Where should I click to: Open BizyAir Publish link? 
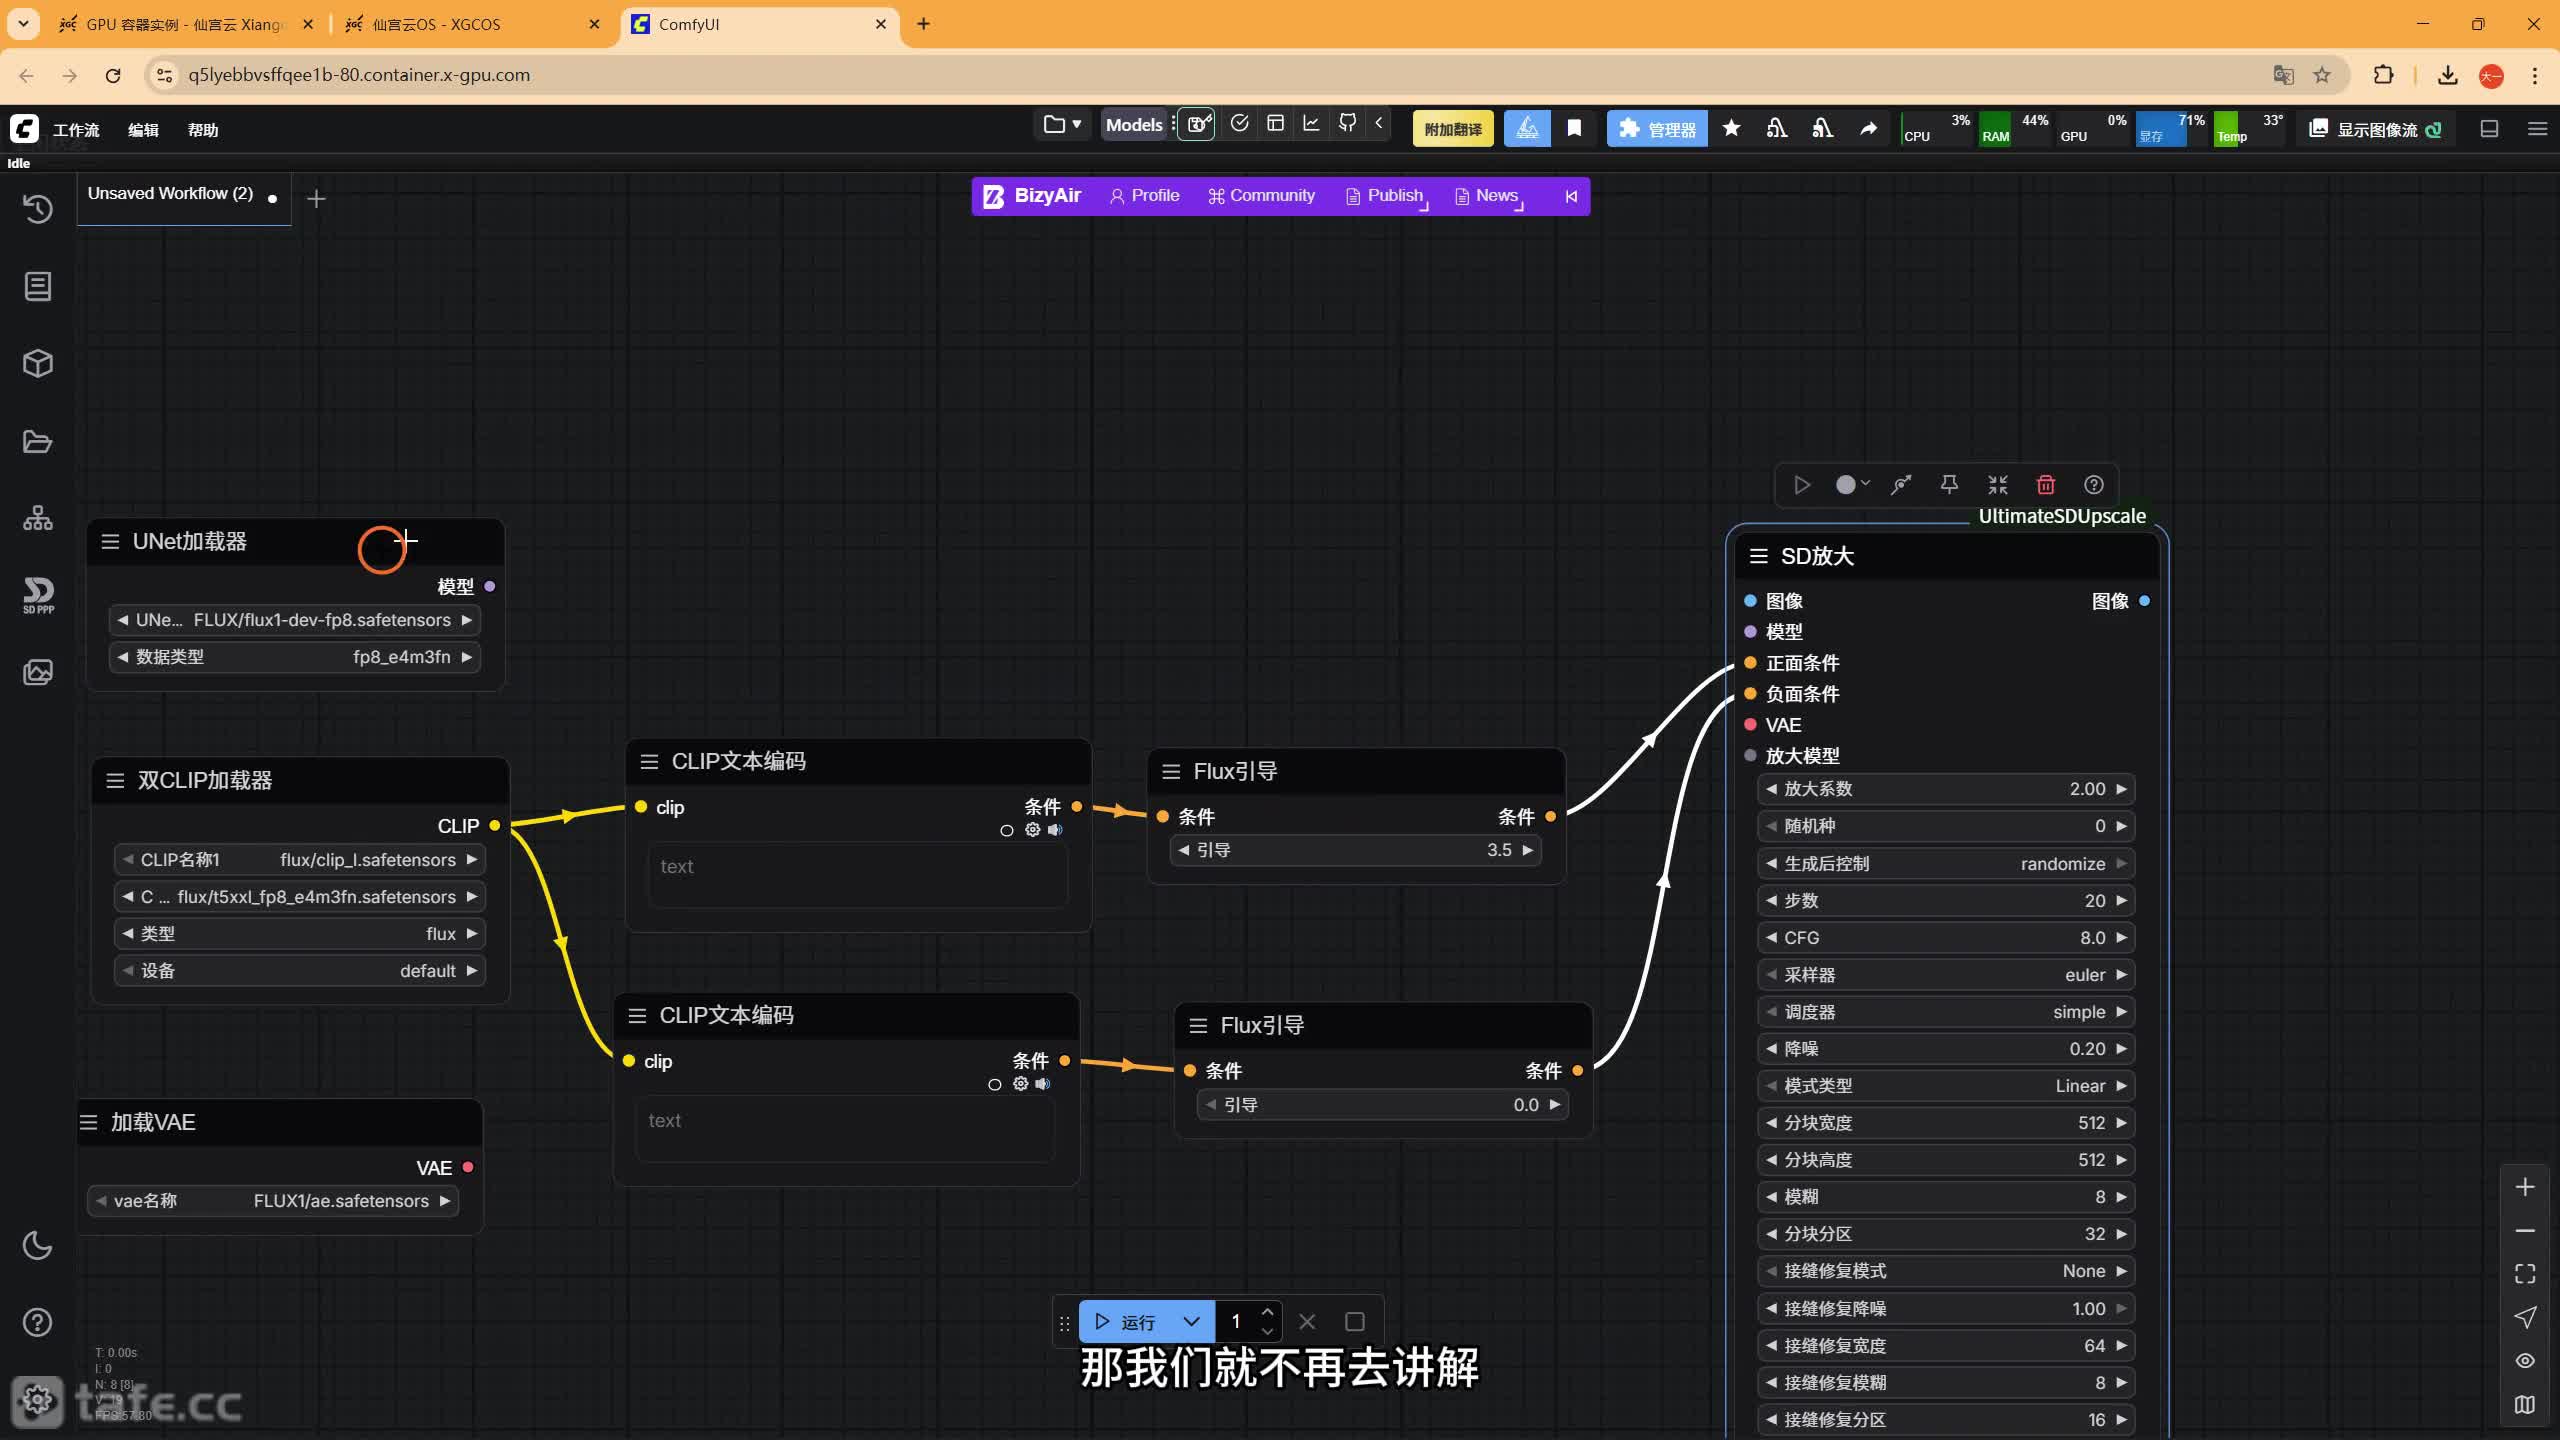[x=1385, y=196]
